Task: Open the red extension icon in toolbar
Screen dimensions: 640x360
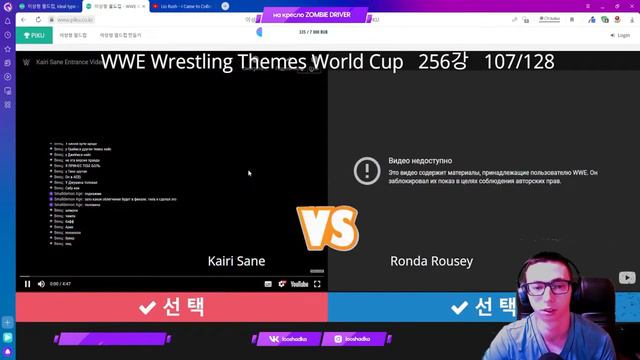Action: [618, 20]
